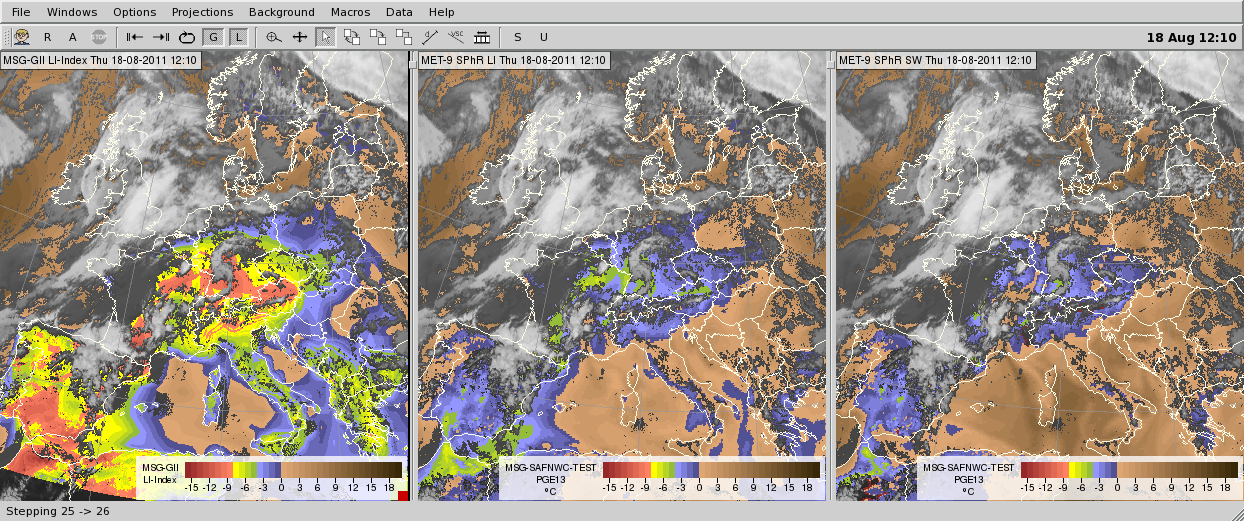Select the pan/move crosshair tool
The image size is (1244, 521).
299,37
